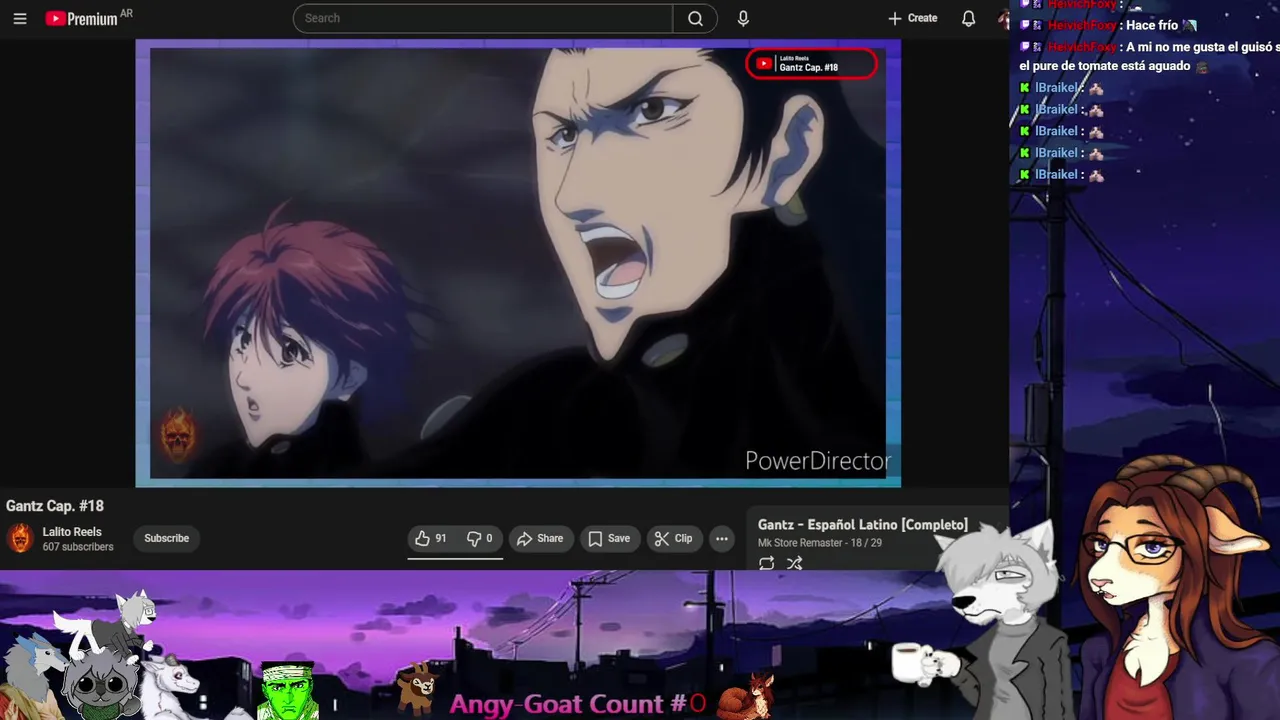Click the video player frame
This screenshot has height=720, width=1280.
tap(518, 263)
